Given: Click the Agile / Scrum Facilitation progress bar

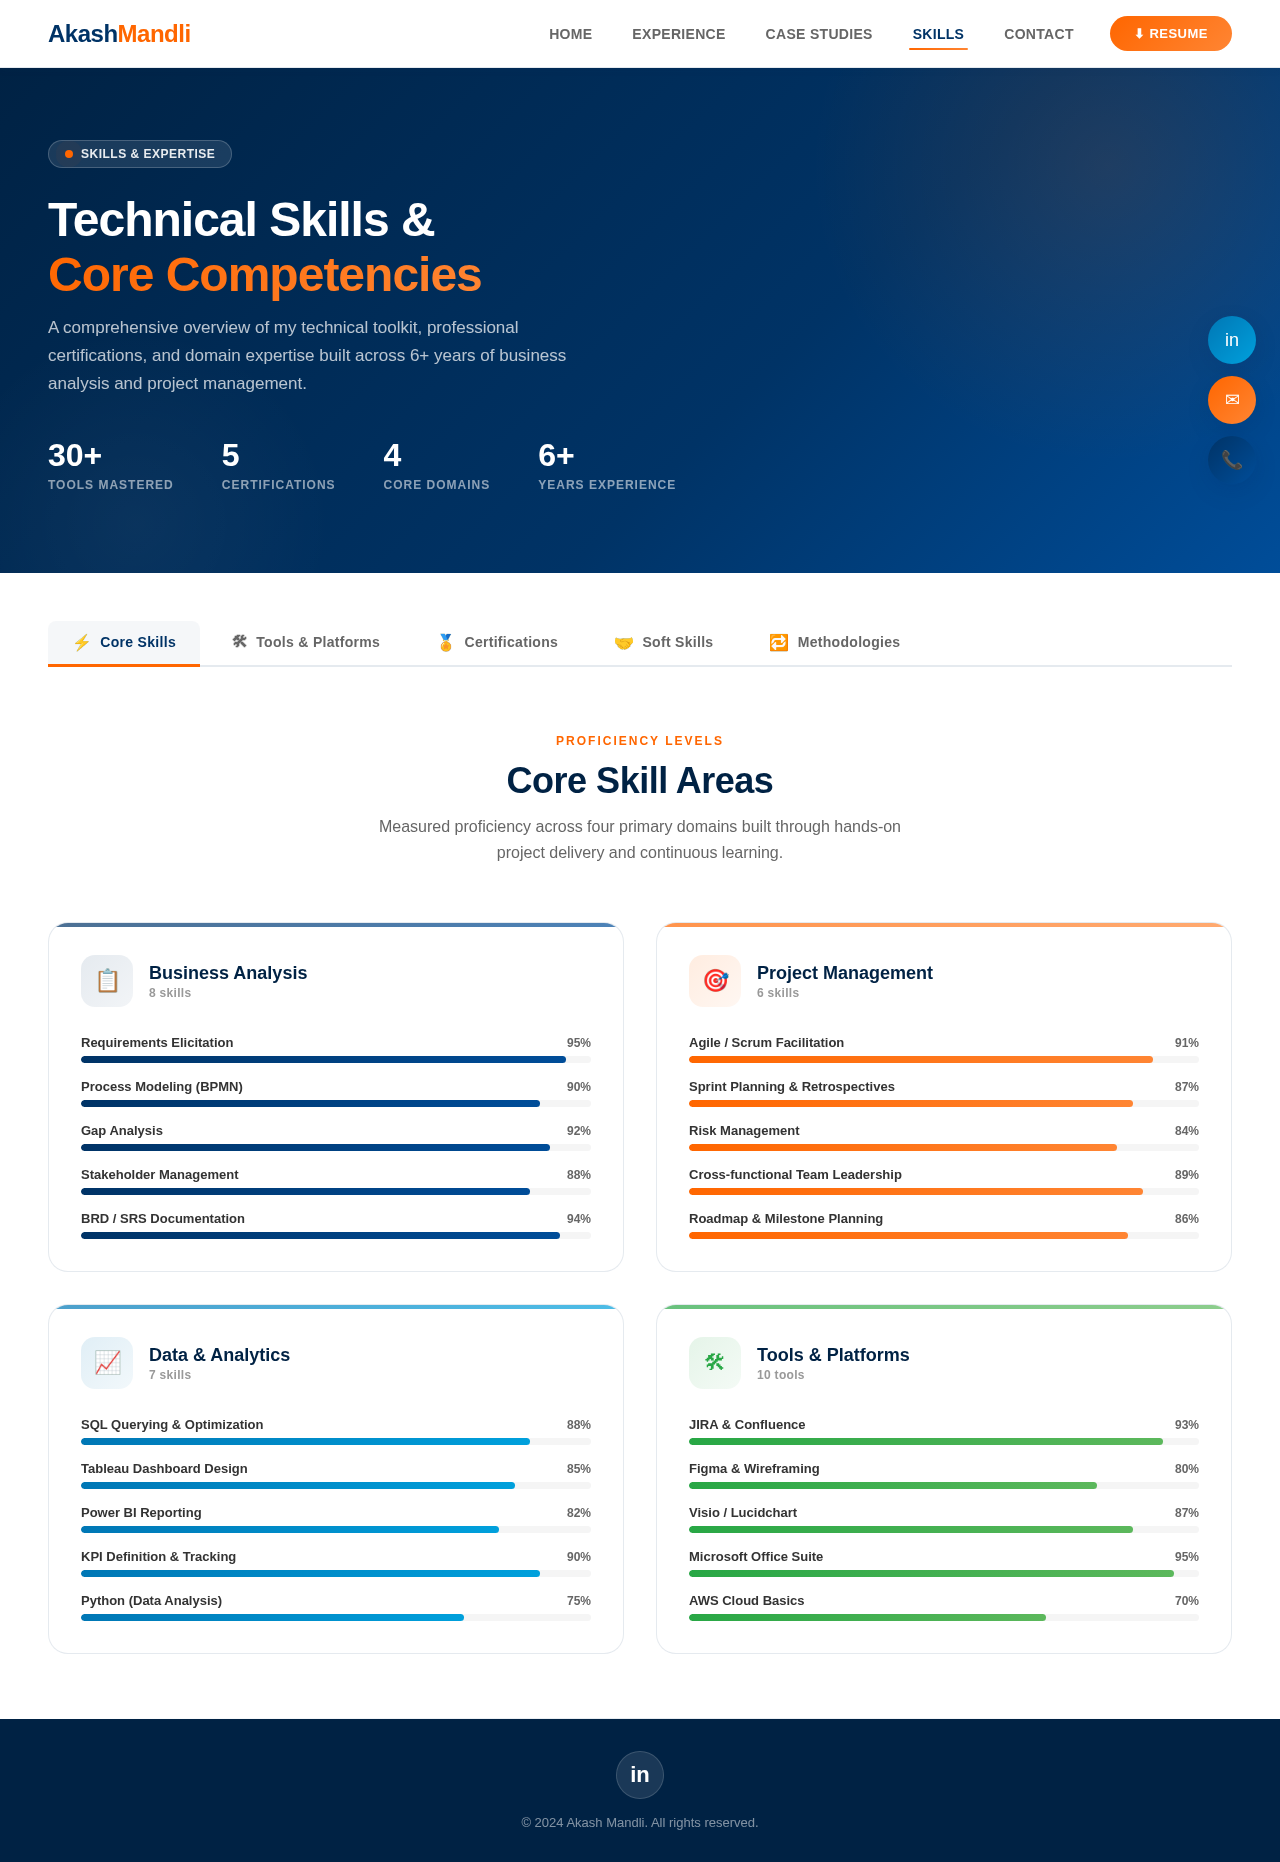Looking at the screenshot, I should pos(944,1059).
